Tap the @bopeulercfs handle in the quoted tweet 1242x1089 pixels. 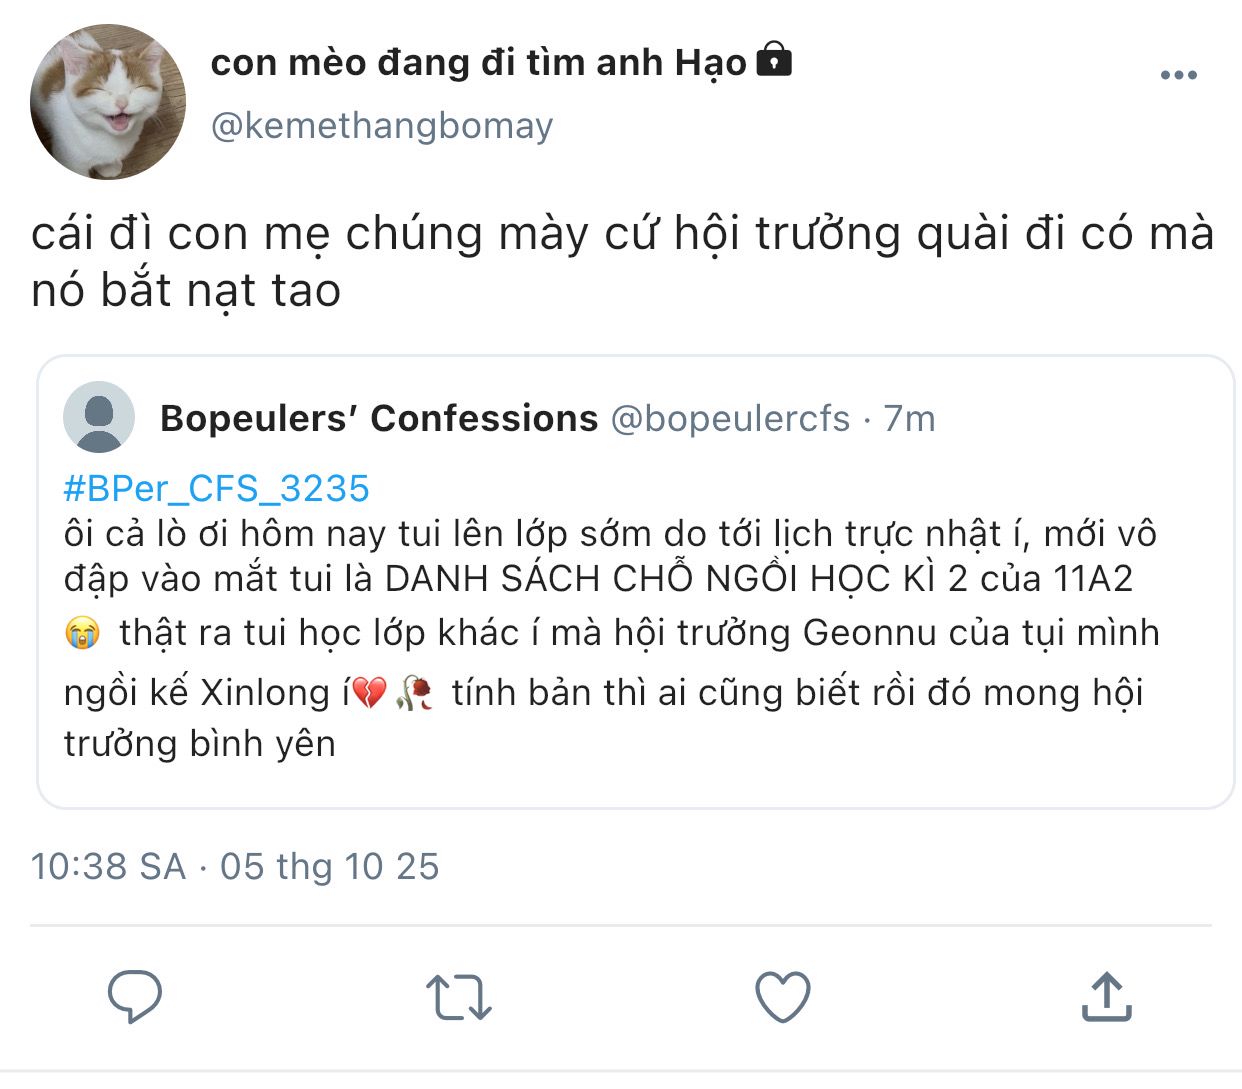coord(730,418)
